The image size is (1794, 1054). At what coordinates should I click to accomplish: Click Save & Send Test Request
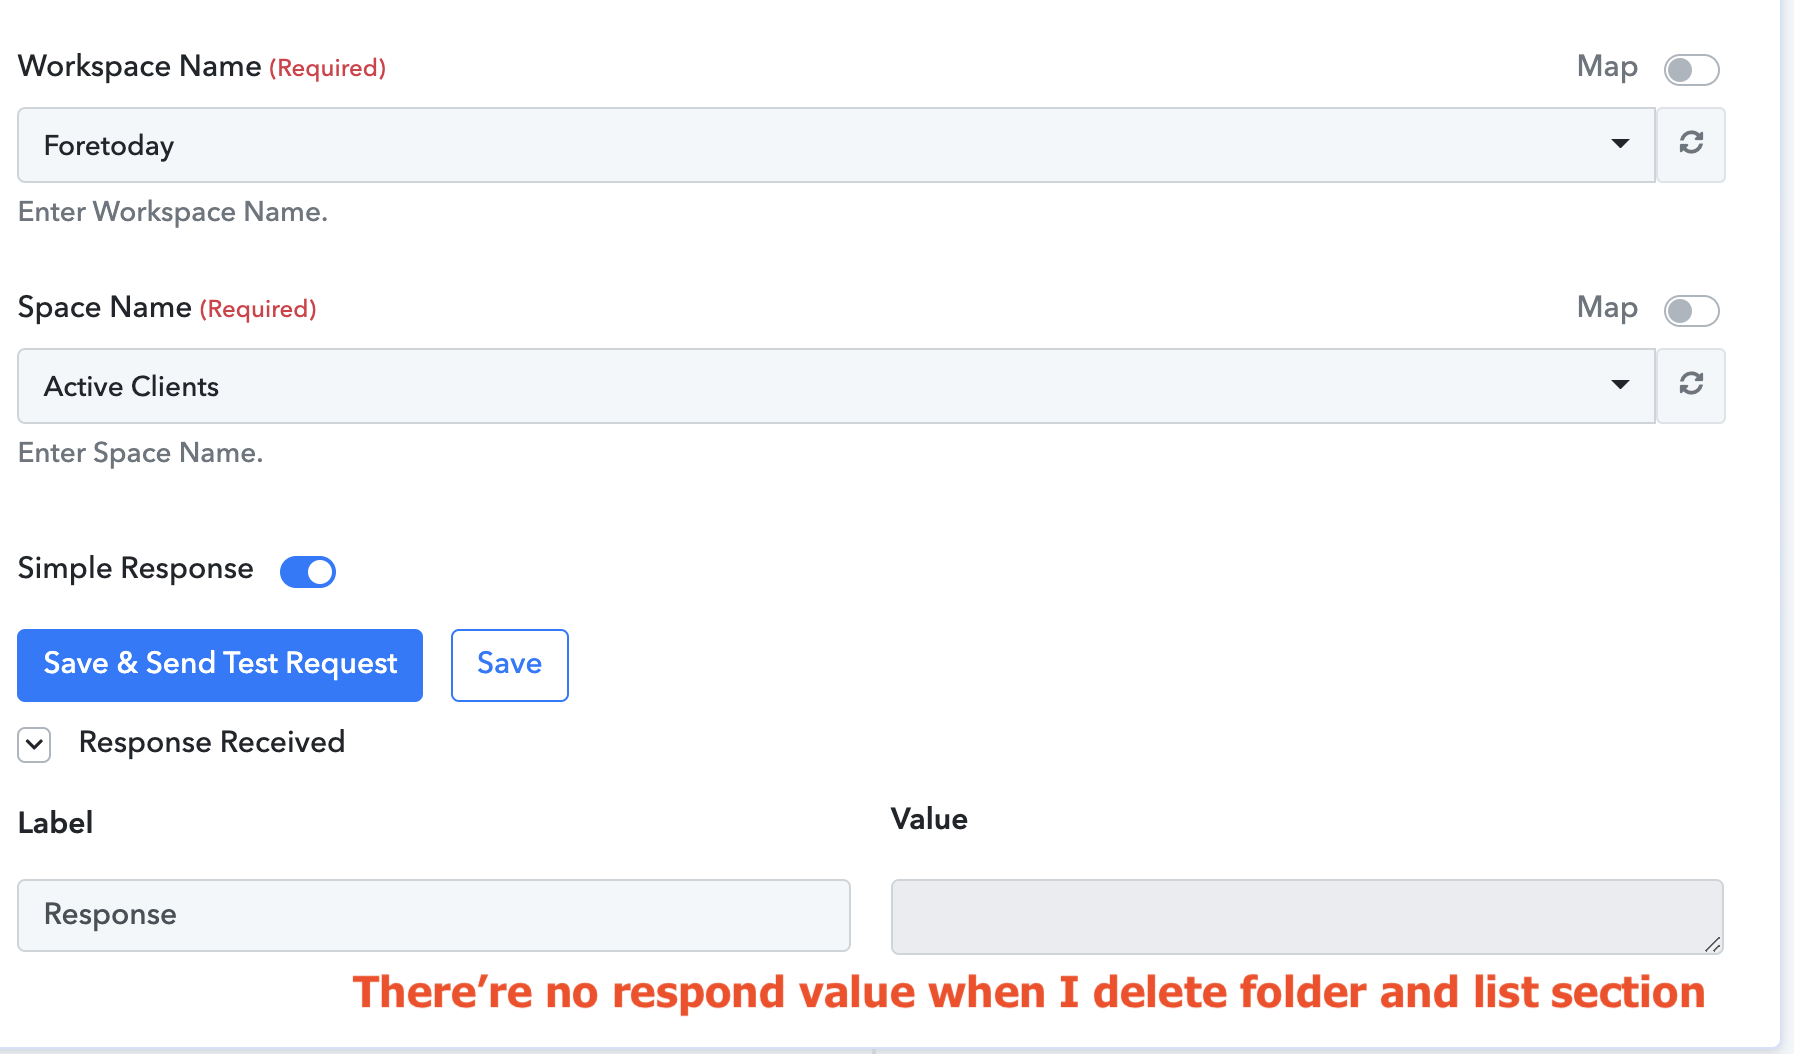pyautogui.click(x=220, y=665)
